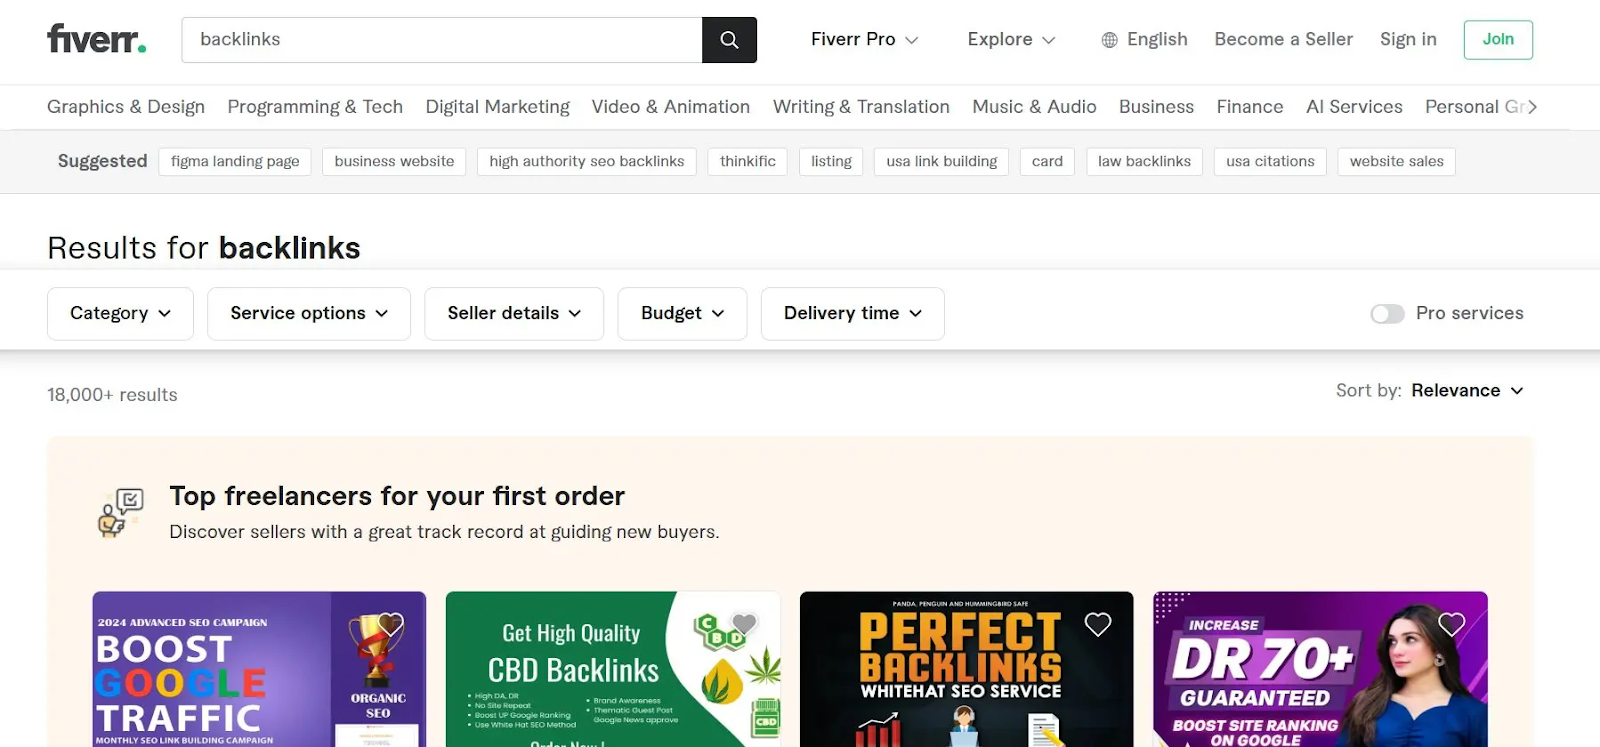This screenshot has width=1600, height=747.
Task: Click the backlinks search input field
Action: [x=442, y=40]
